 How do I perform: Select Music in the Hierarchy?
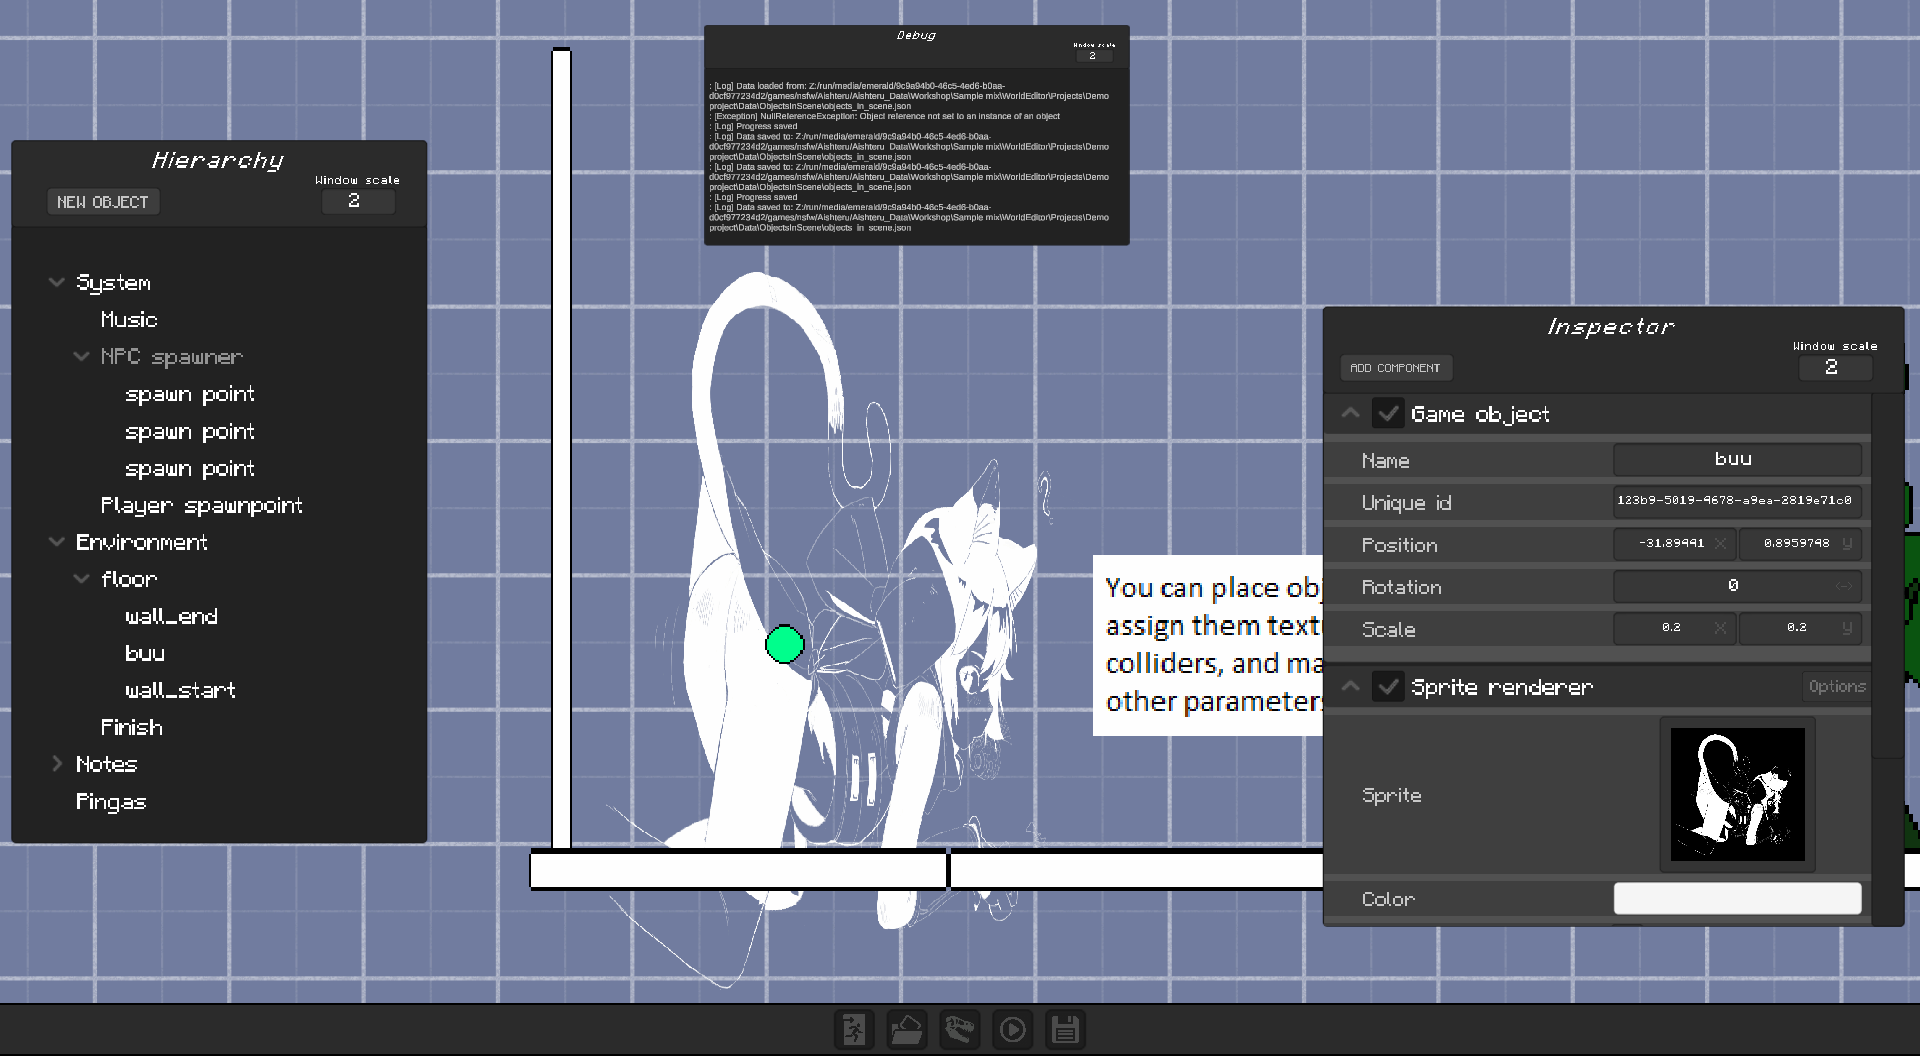129,320
